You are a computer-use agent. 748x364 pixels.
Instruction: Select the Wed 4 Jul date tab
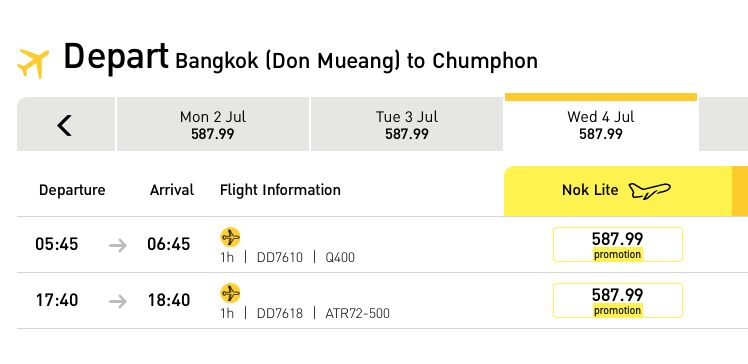[x=601, y=125]
